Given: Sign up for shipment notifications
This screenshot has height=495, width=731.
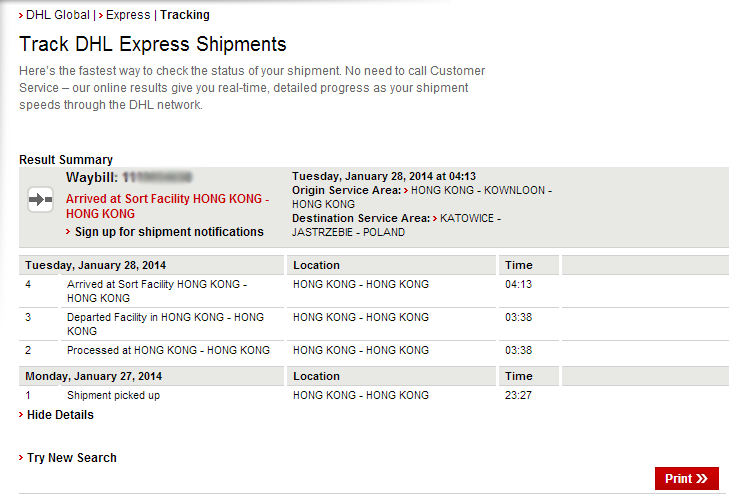Looking at the screenshot, I should point(169,232).
